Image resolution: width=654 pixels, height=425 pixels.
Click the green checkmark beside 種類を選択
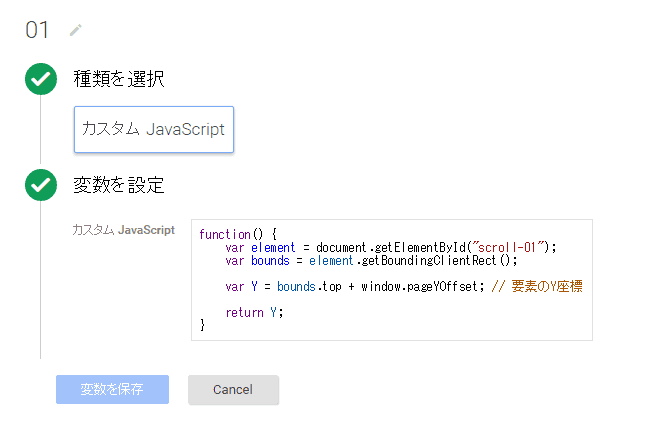(x=40, y=79)
